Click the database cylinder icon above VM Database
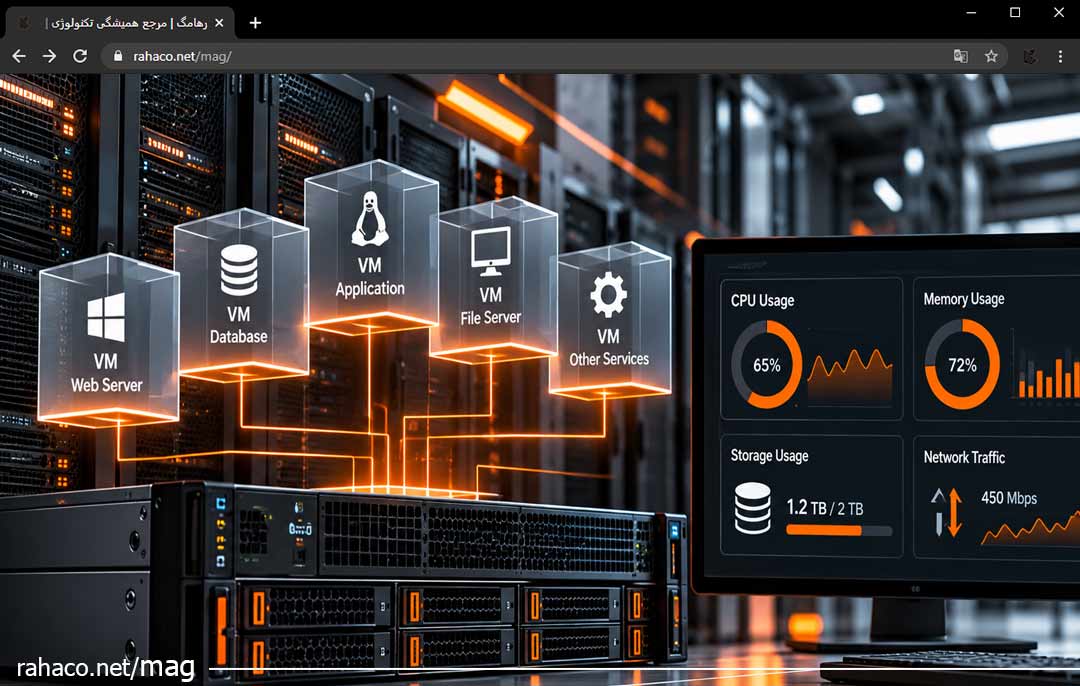 click(x=239, y=270)
